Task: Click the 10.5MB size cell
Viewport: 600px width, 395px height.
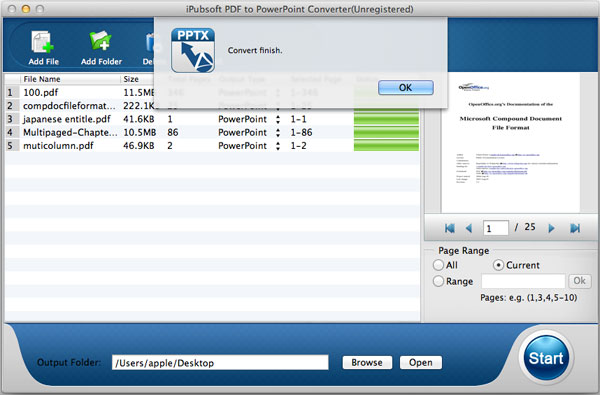Action: click(x=139, y=132)
